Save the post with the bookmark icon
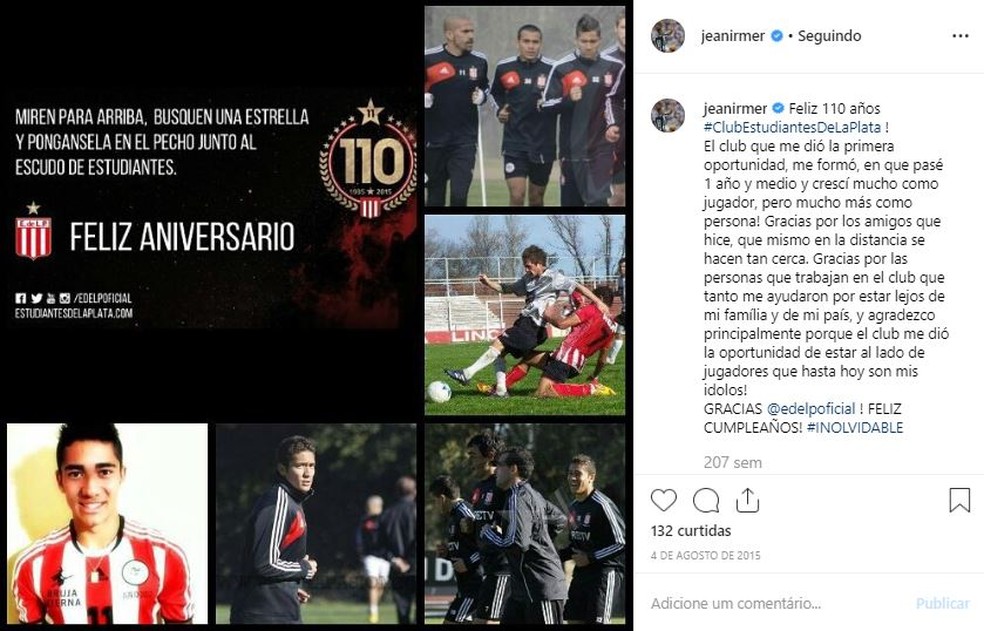Screen dimensions: 984x631 click(960, 500)
